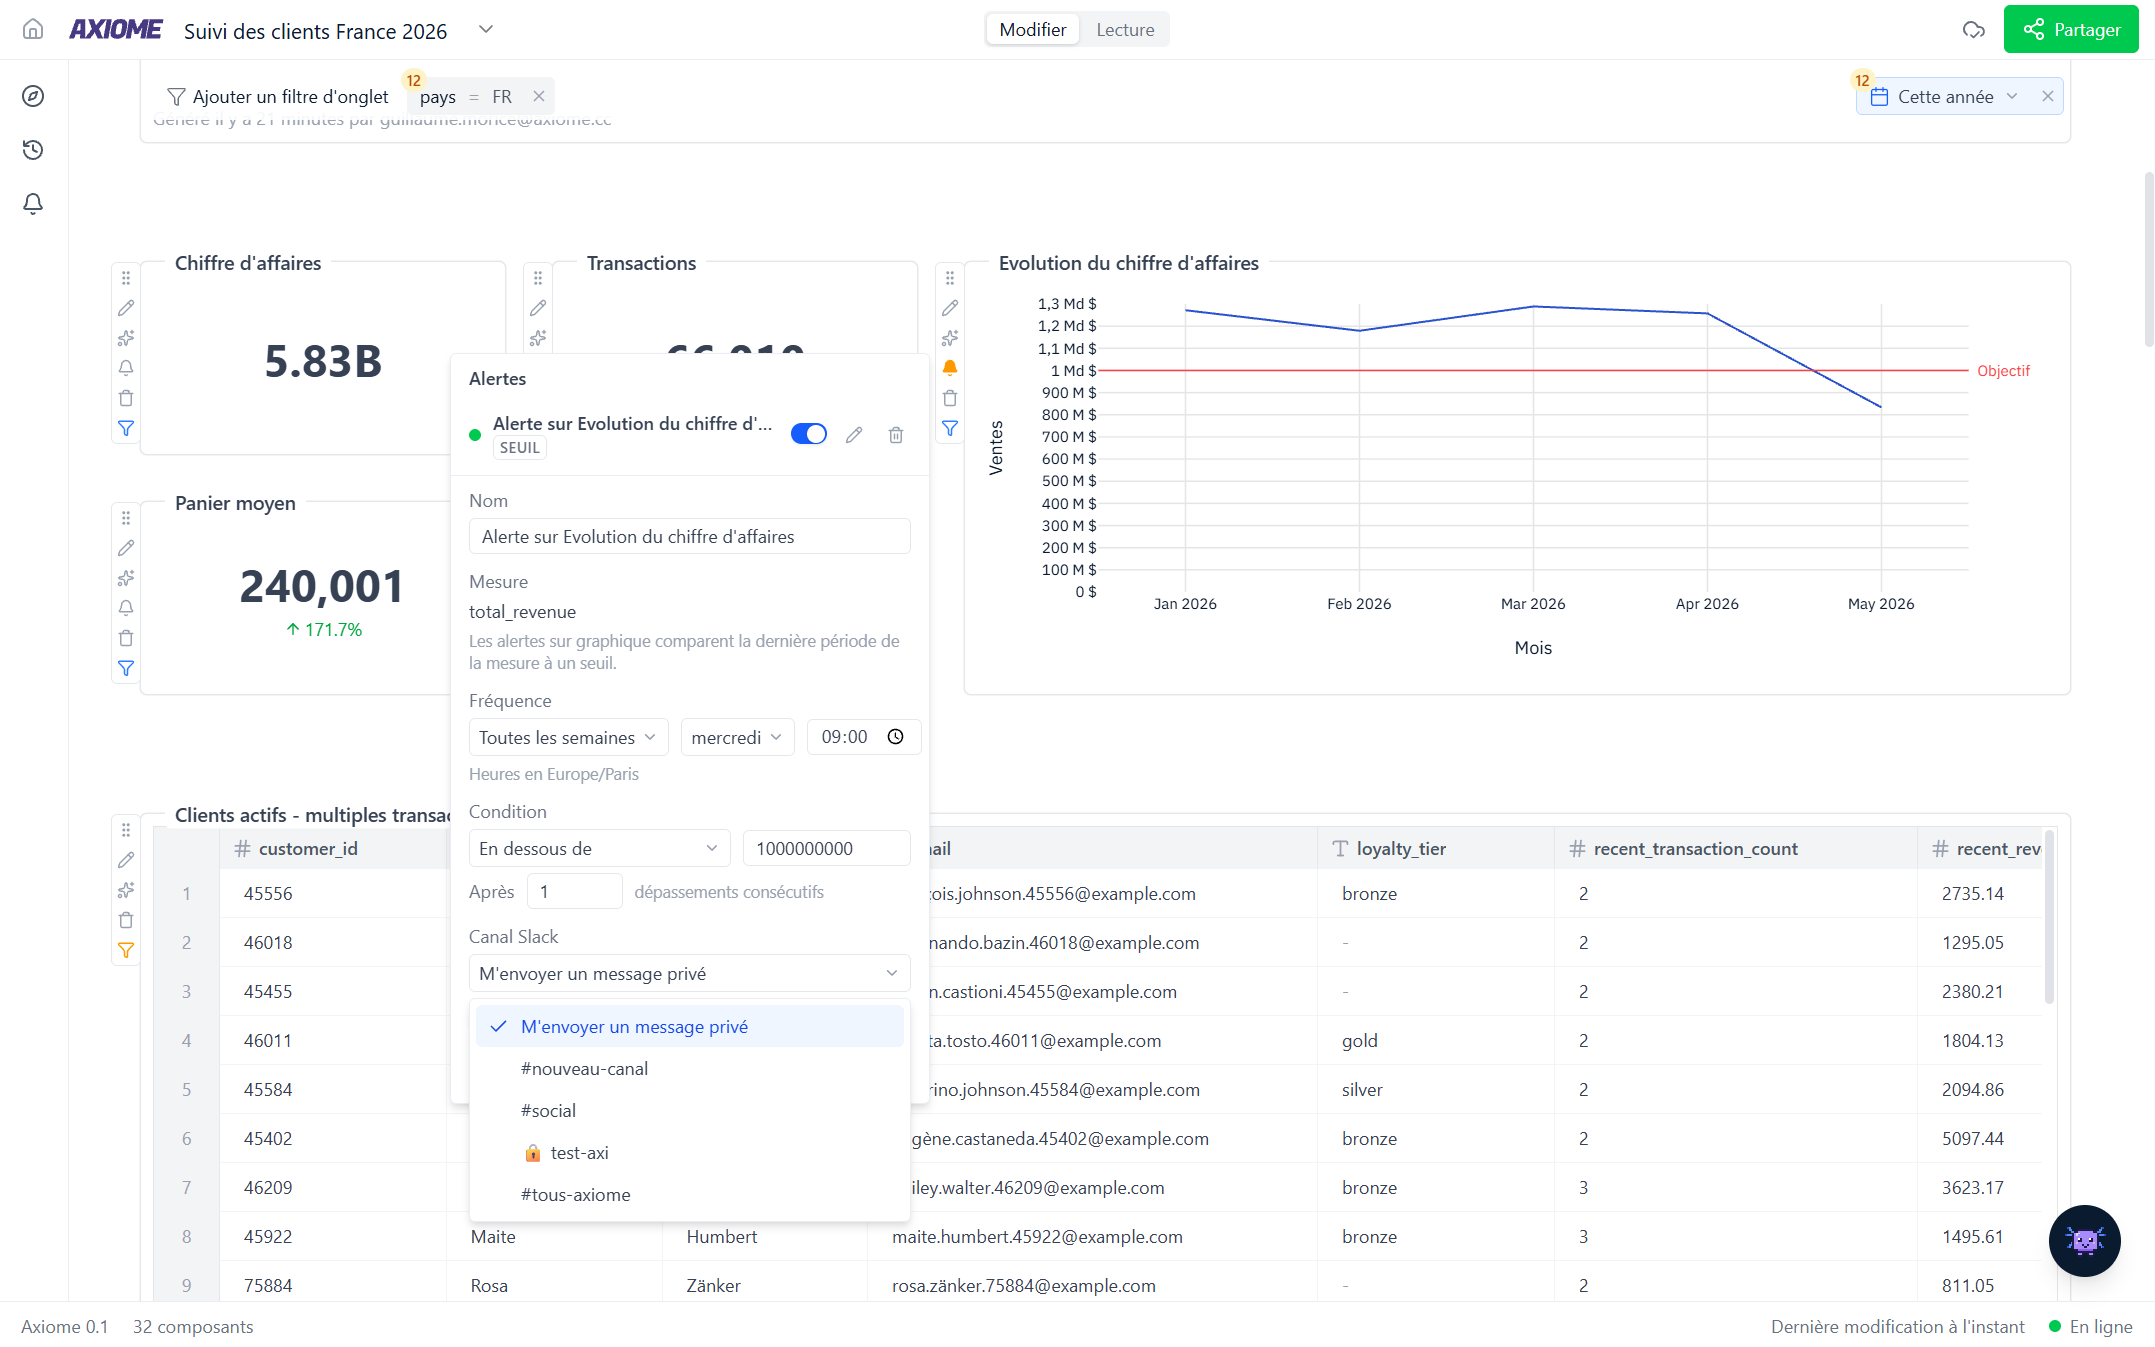Open the En dessous de condition dropdown

coord(599,848)
